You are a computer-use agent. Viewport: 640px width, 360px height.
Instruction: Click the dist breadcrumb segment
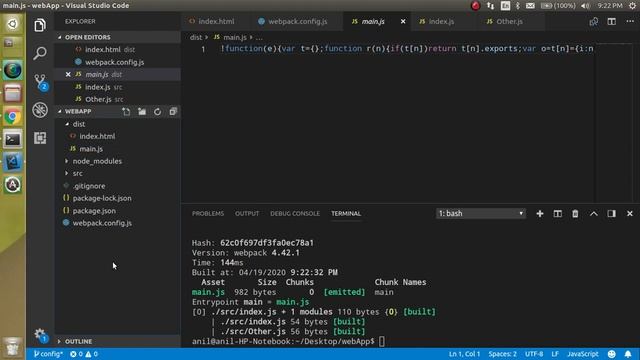(196, 37)
